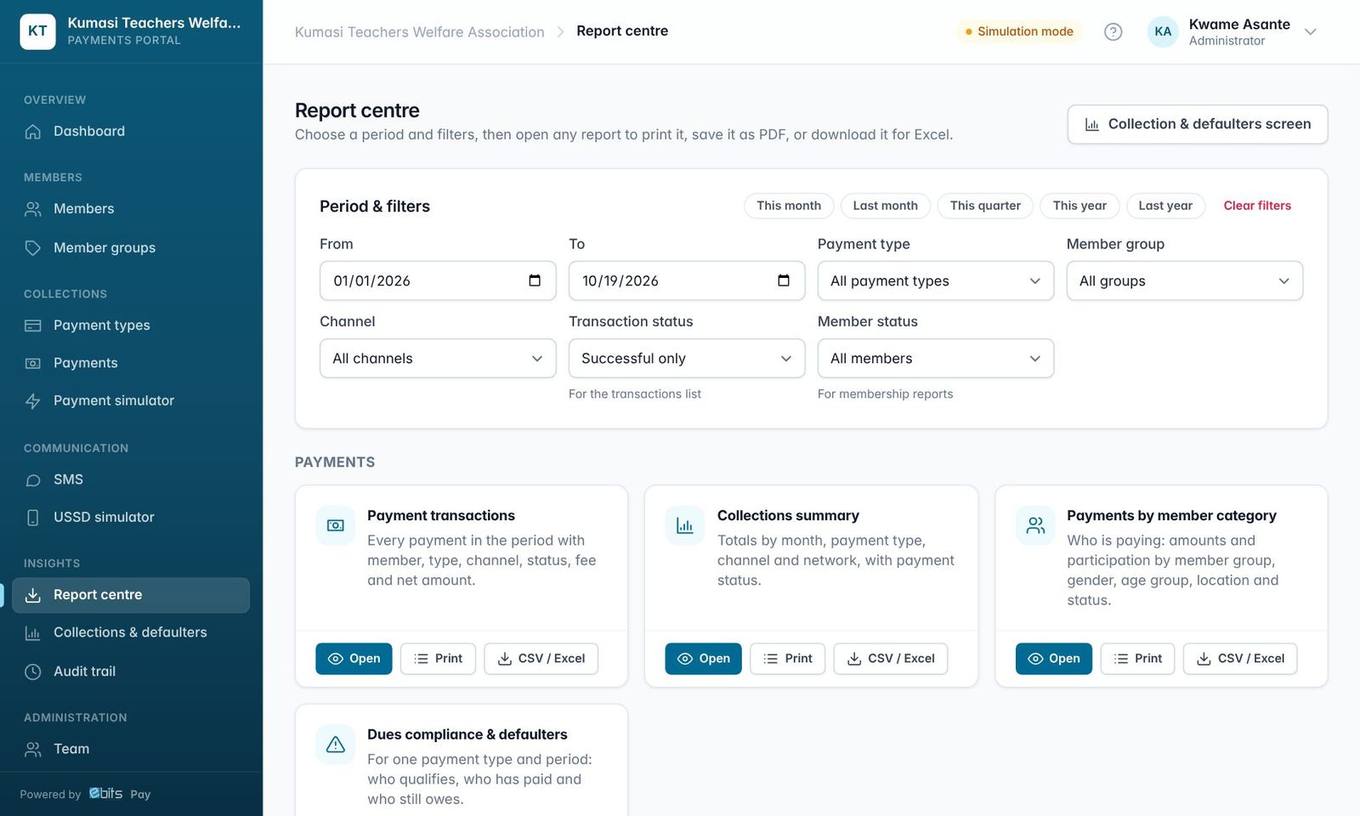This screenshot has width=1360, height=816.
Task: Click the From date input field
Action: (438, 281)
